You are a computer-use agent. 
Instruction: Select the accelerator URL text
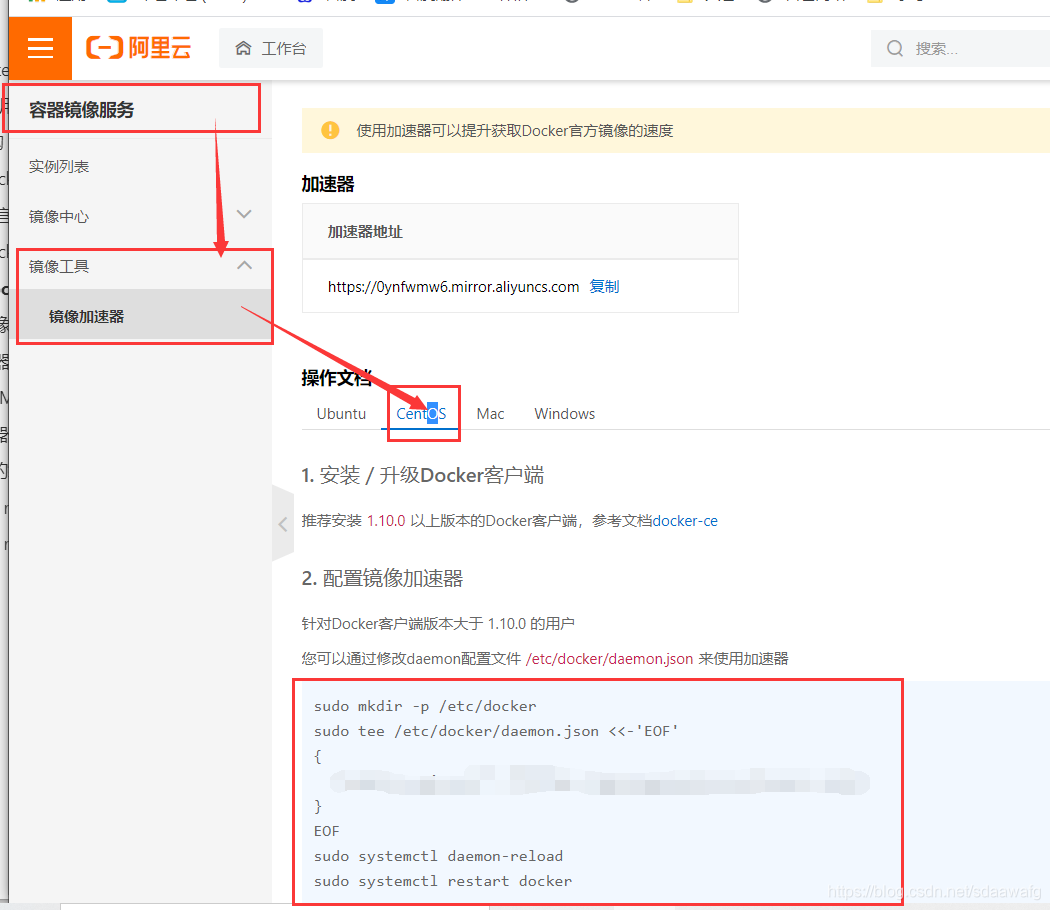453,287
